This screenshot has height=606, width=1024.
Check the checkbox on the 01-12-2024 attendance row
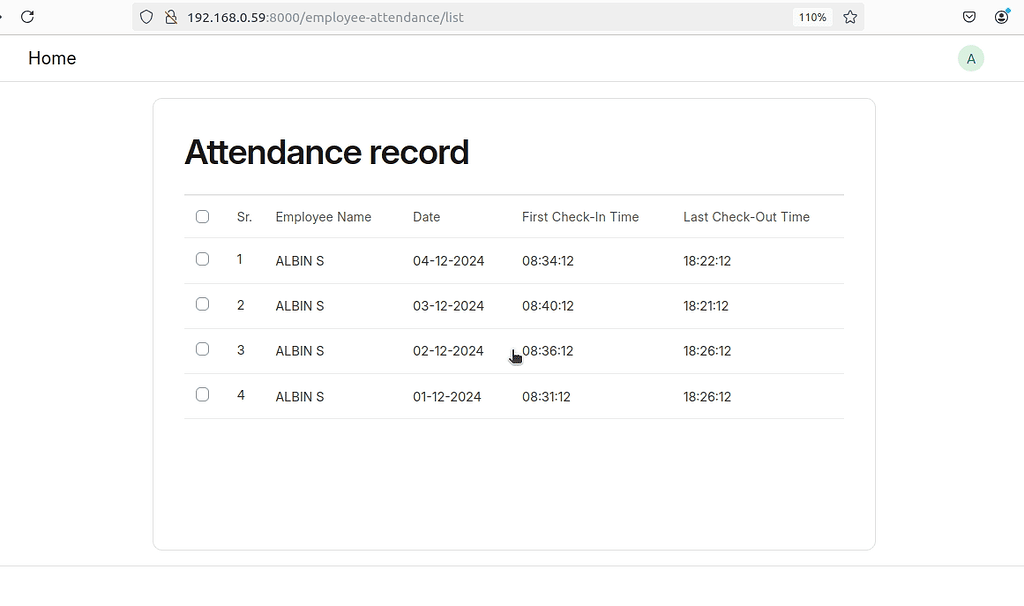click(202, 394)
